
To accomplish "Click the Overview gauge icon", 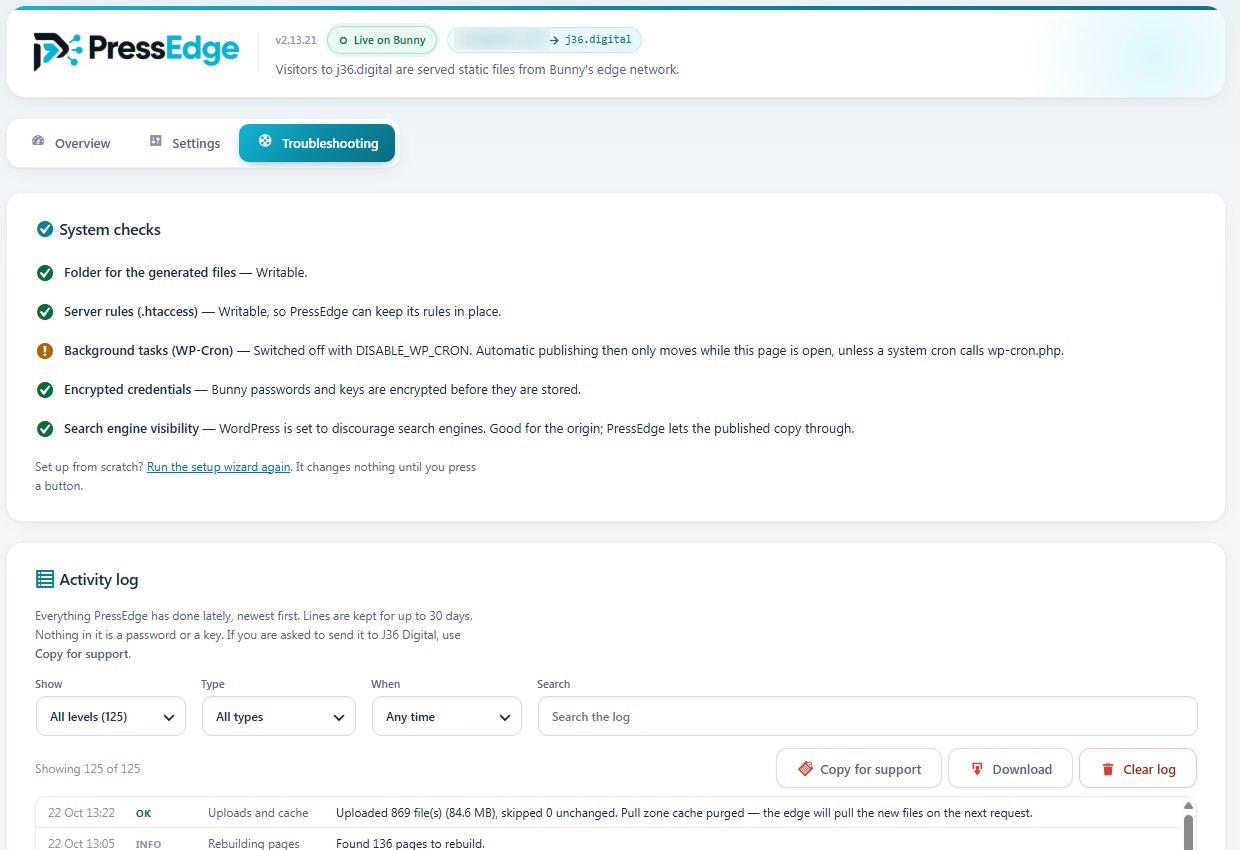I will (x=38, y=141).
